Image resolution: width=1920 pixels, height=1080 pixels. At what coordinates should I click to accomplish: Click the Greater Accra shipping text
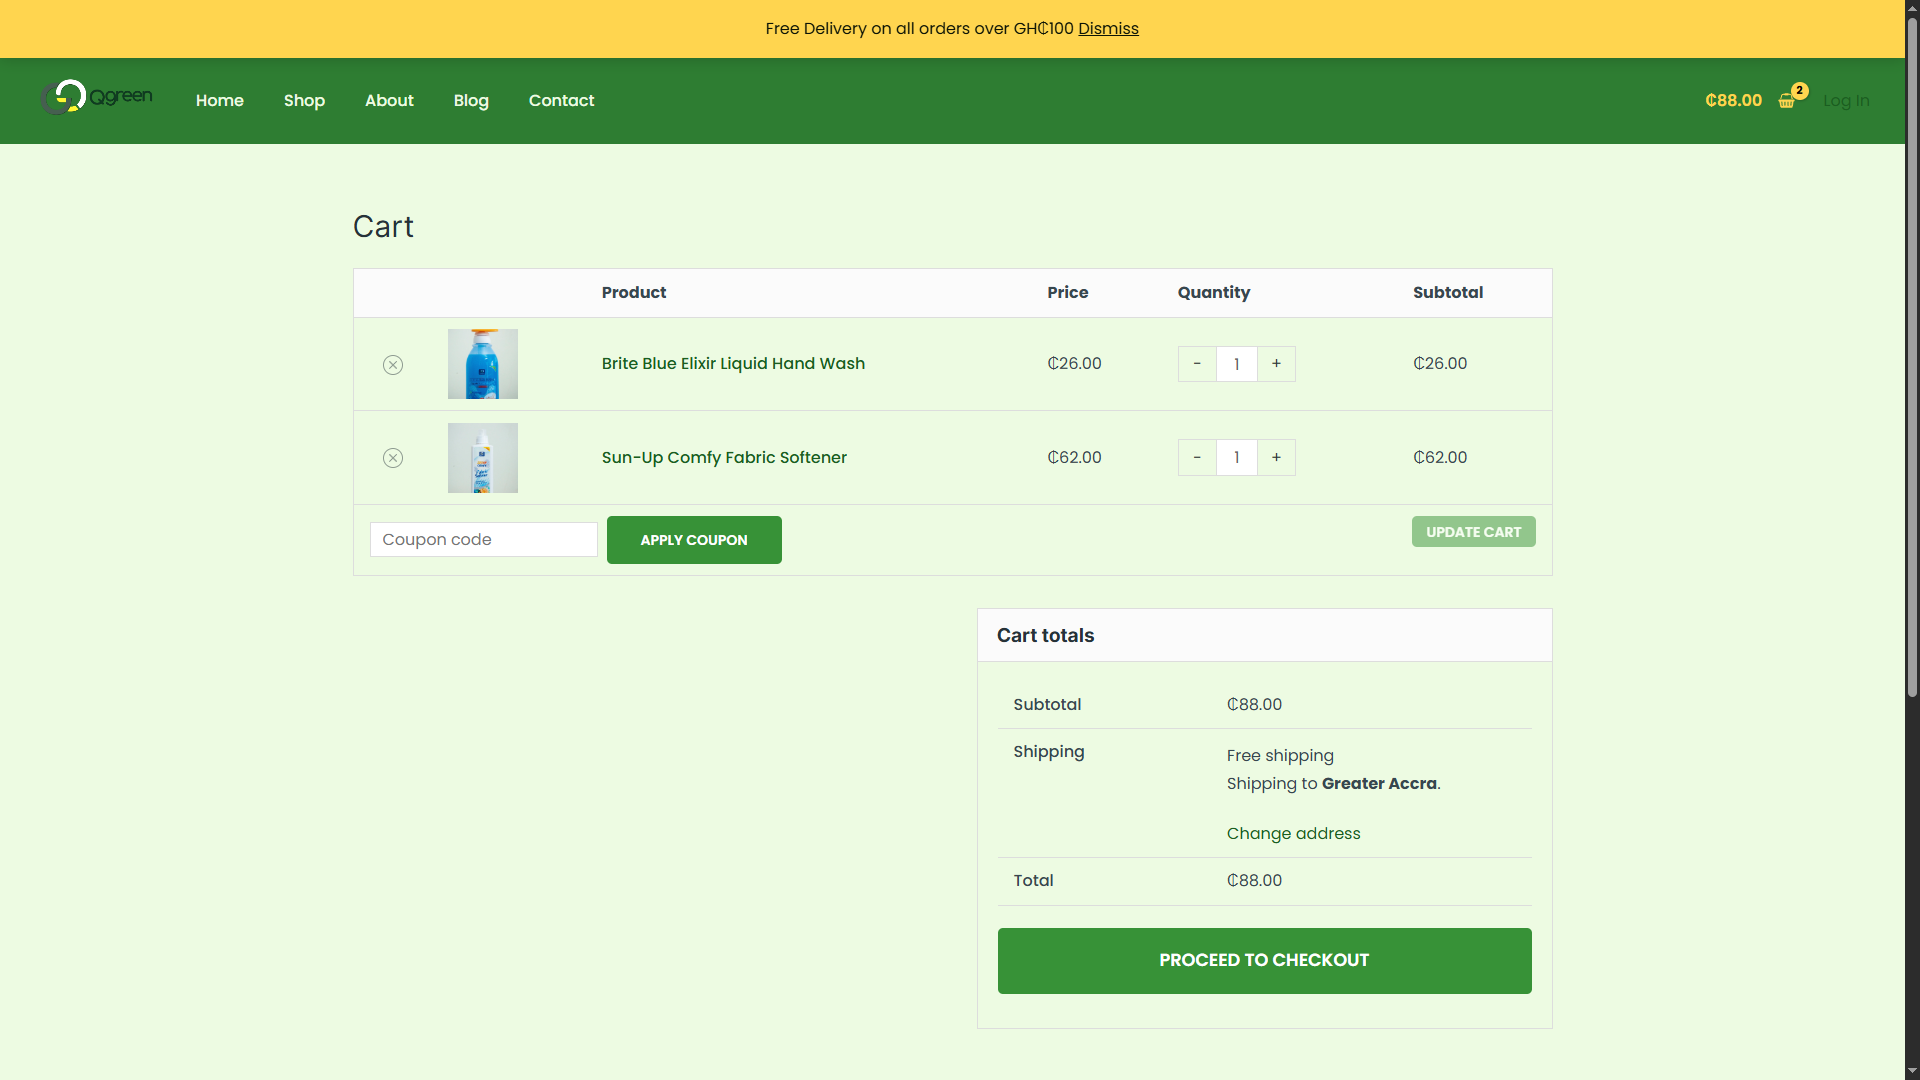pos(1379,784)
